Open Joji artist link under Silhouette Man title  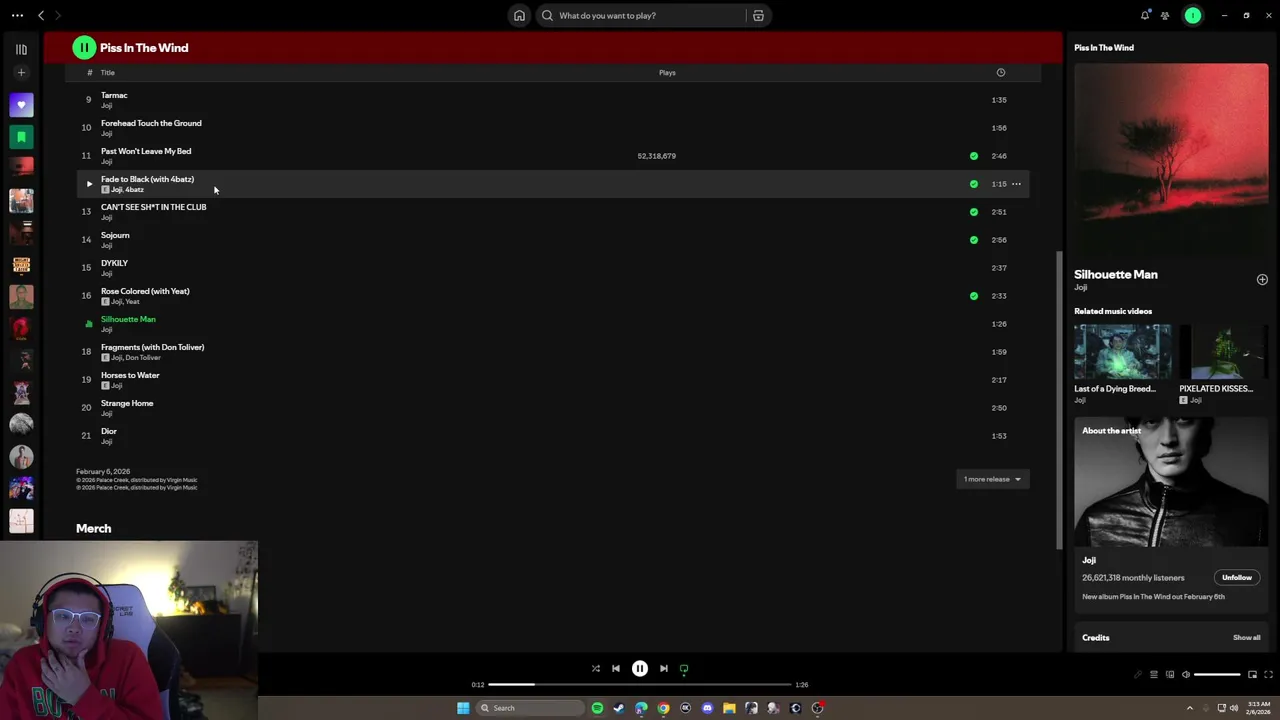click(1080, 288)
